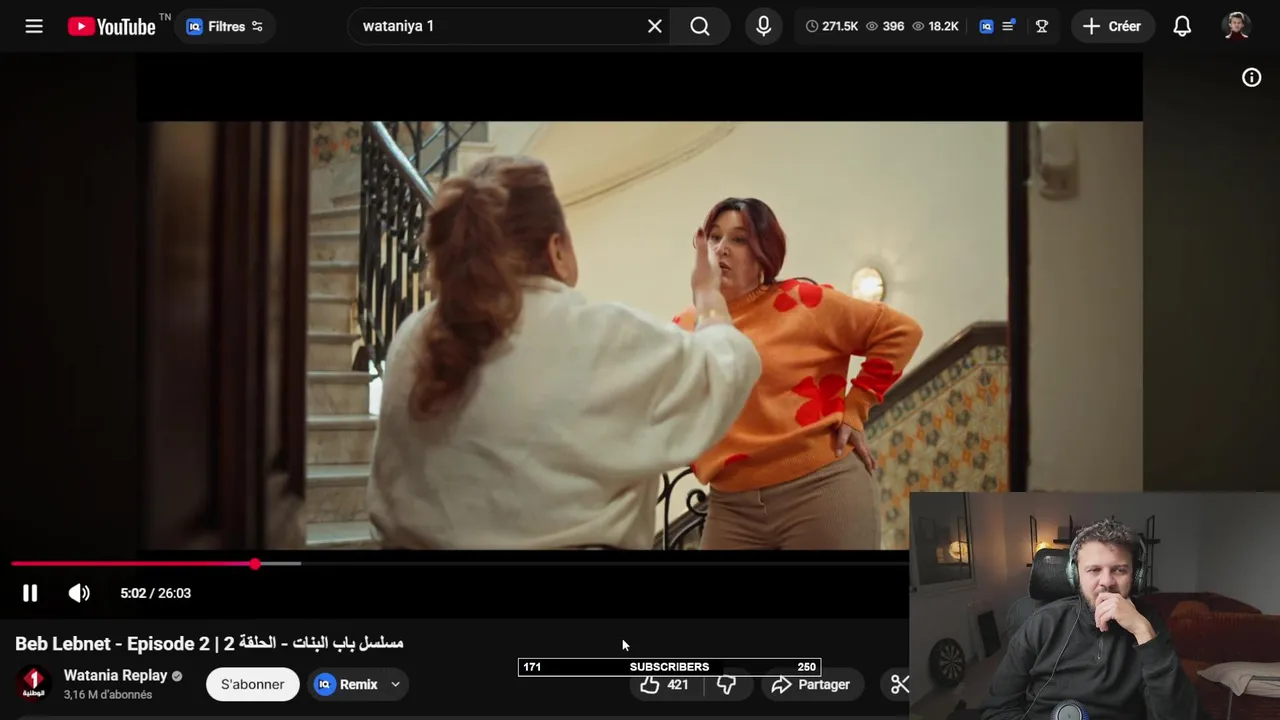
Task: Pause the video
Action: tap(30, 593)
